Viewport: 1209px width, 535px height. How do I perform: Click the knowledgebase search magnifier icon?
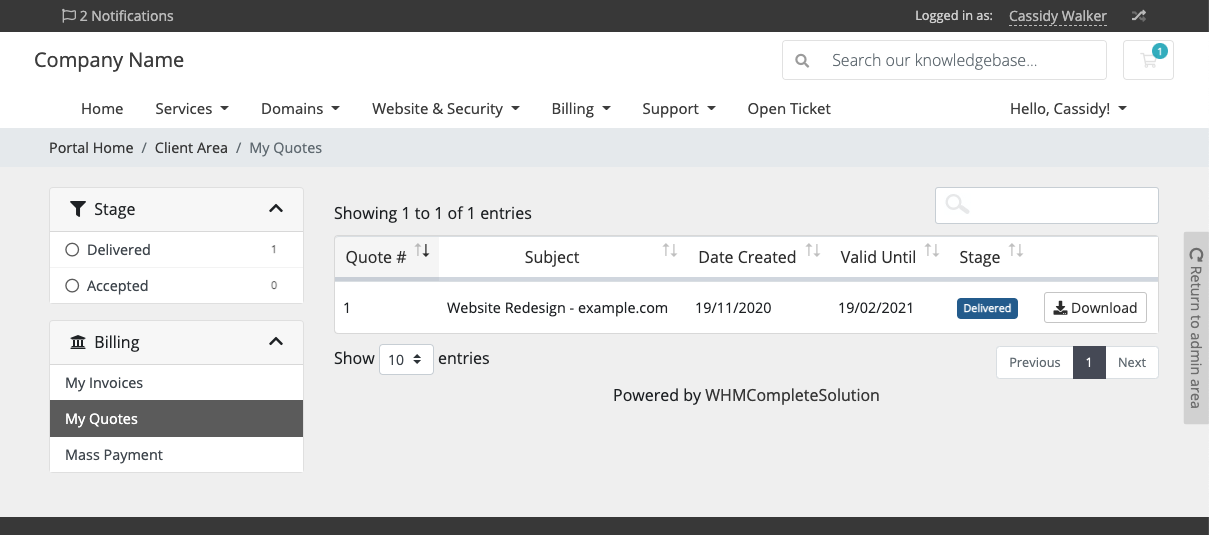coord(802,60)
